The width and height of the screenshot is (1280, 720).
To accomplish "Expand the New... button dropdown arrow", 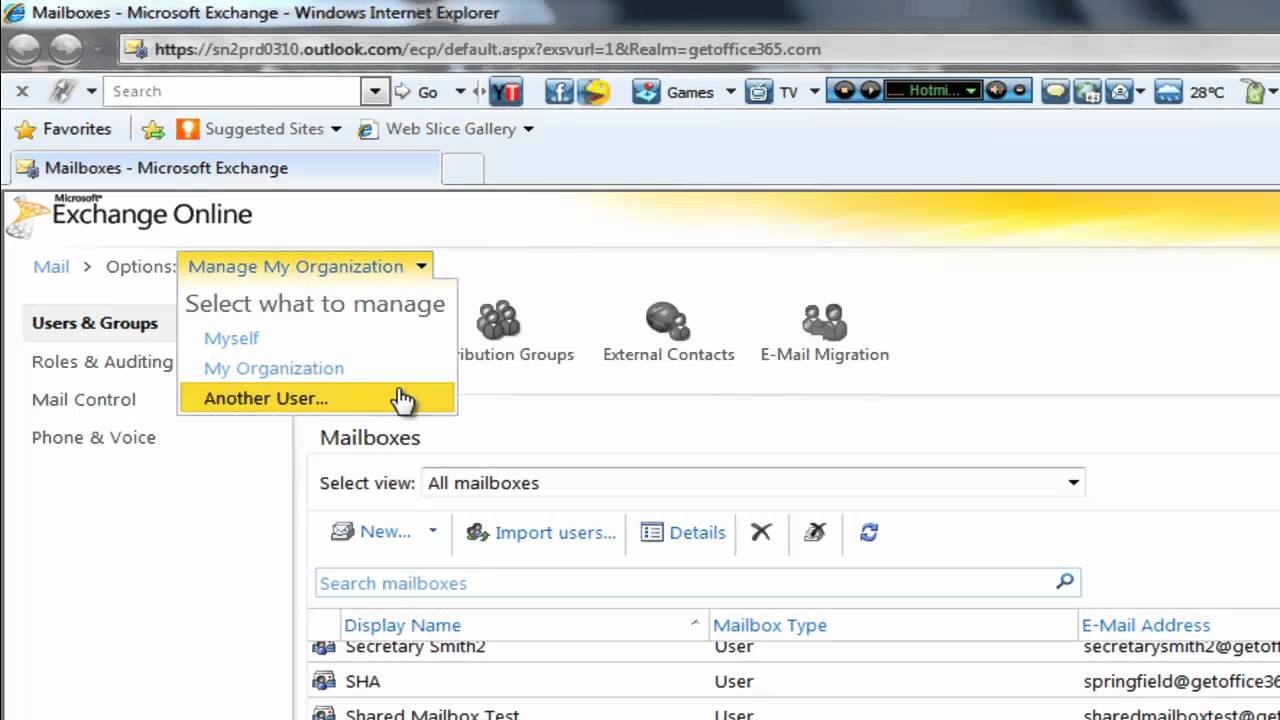I will pyautogui.click(x=433, y=531).
